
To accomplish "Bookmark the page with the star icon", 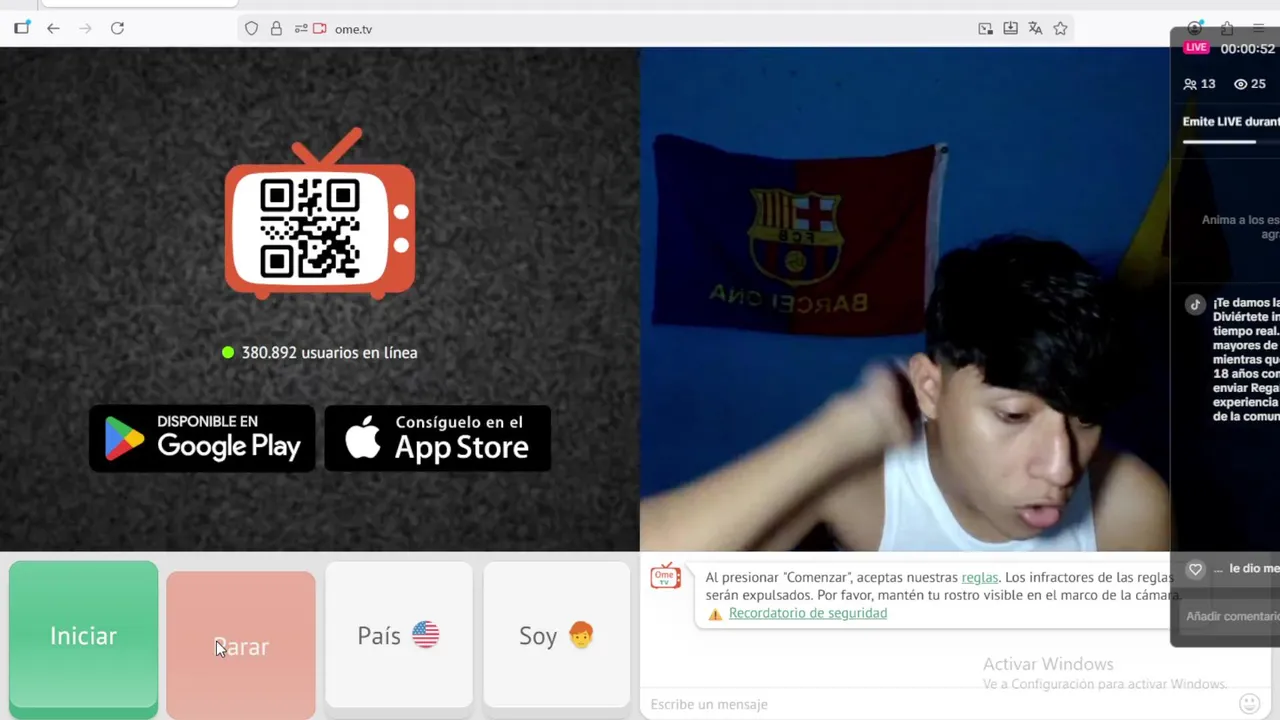I will pos(1060,29).
